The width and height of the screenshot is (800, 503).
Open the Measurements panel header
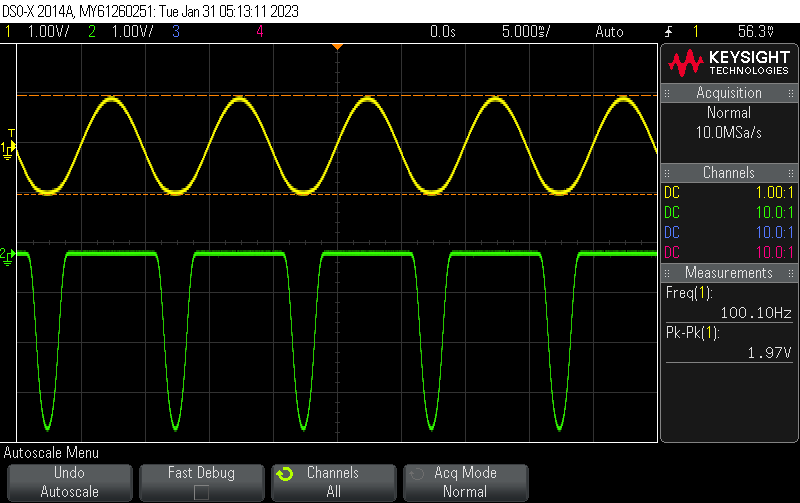click(729, 273)
